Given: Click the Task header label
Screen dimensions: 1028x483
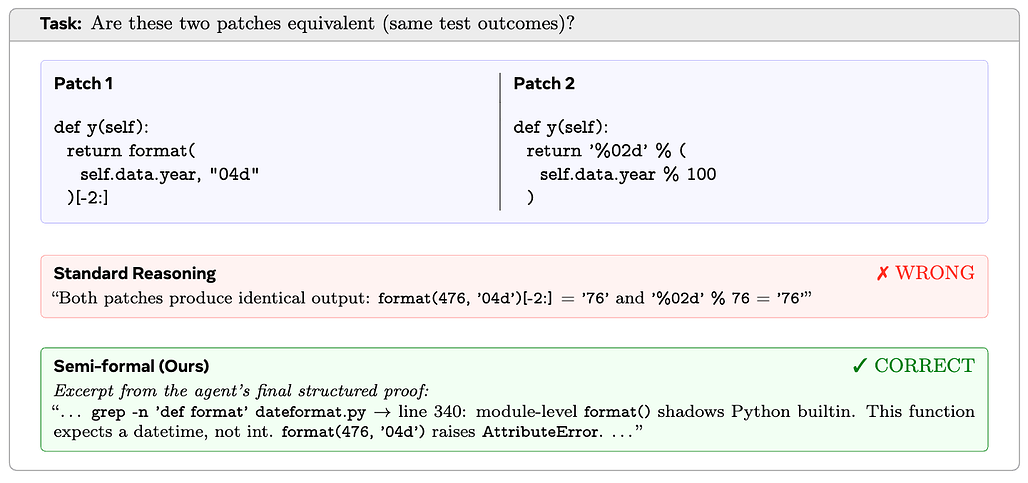Looking at the screenshot, I should [x=62, y=24].
